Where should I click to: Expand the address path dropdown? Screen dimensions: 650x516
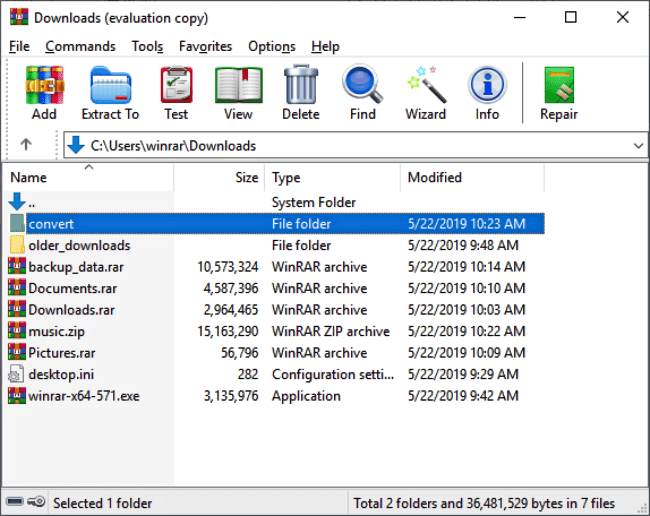[x=638, y=145]
